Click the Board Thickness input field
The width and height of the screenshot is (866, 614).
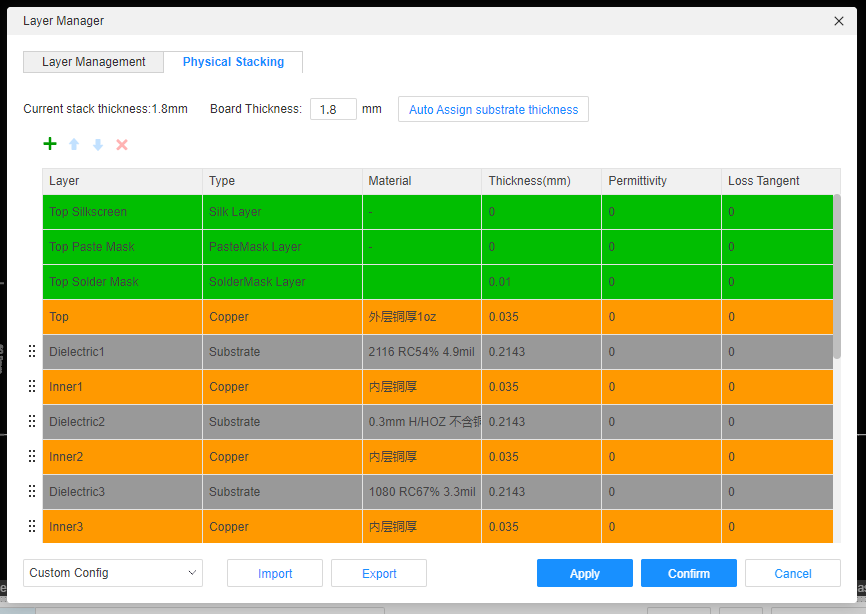(x=333, y=109)
